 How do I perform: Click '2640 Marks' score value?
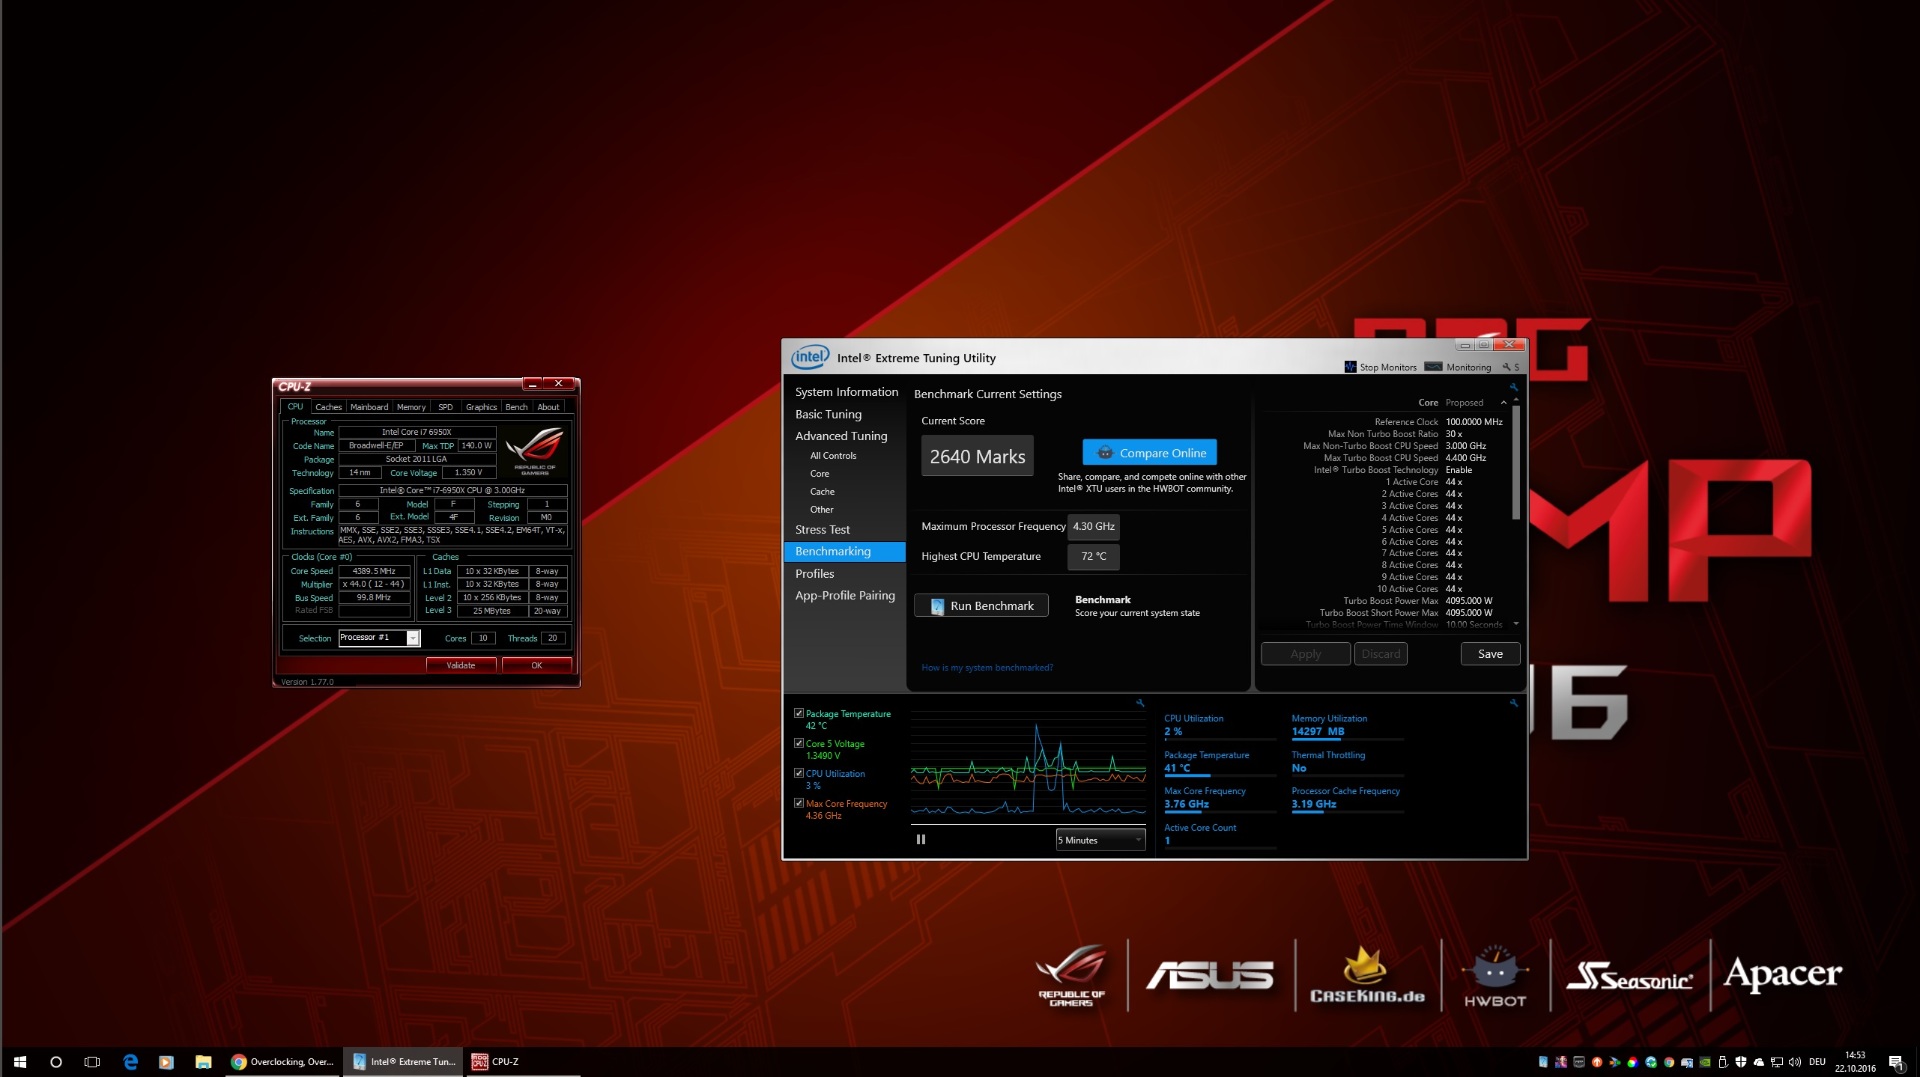[977, 457]
